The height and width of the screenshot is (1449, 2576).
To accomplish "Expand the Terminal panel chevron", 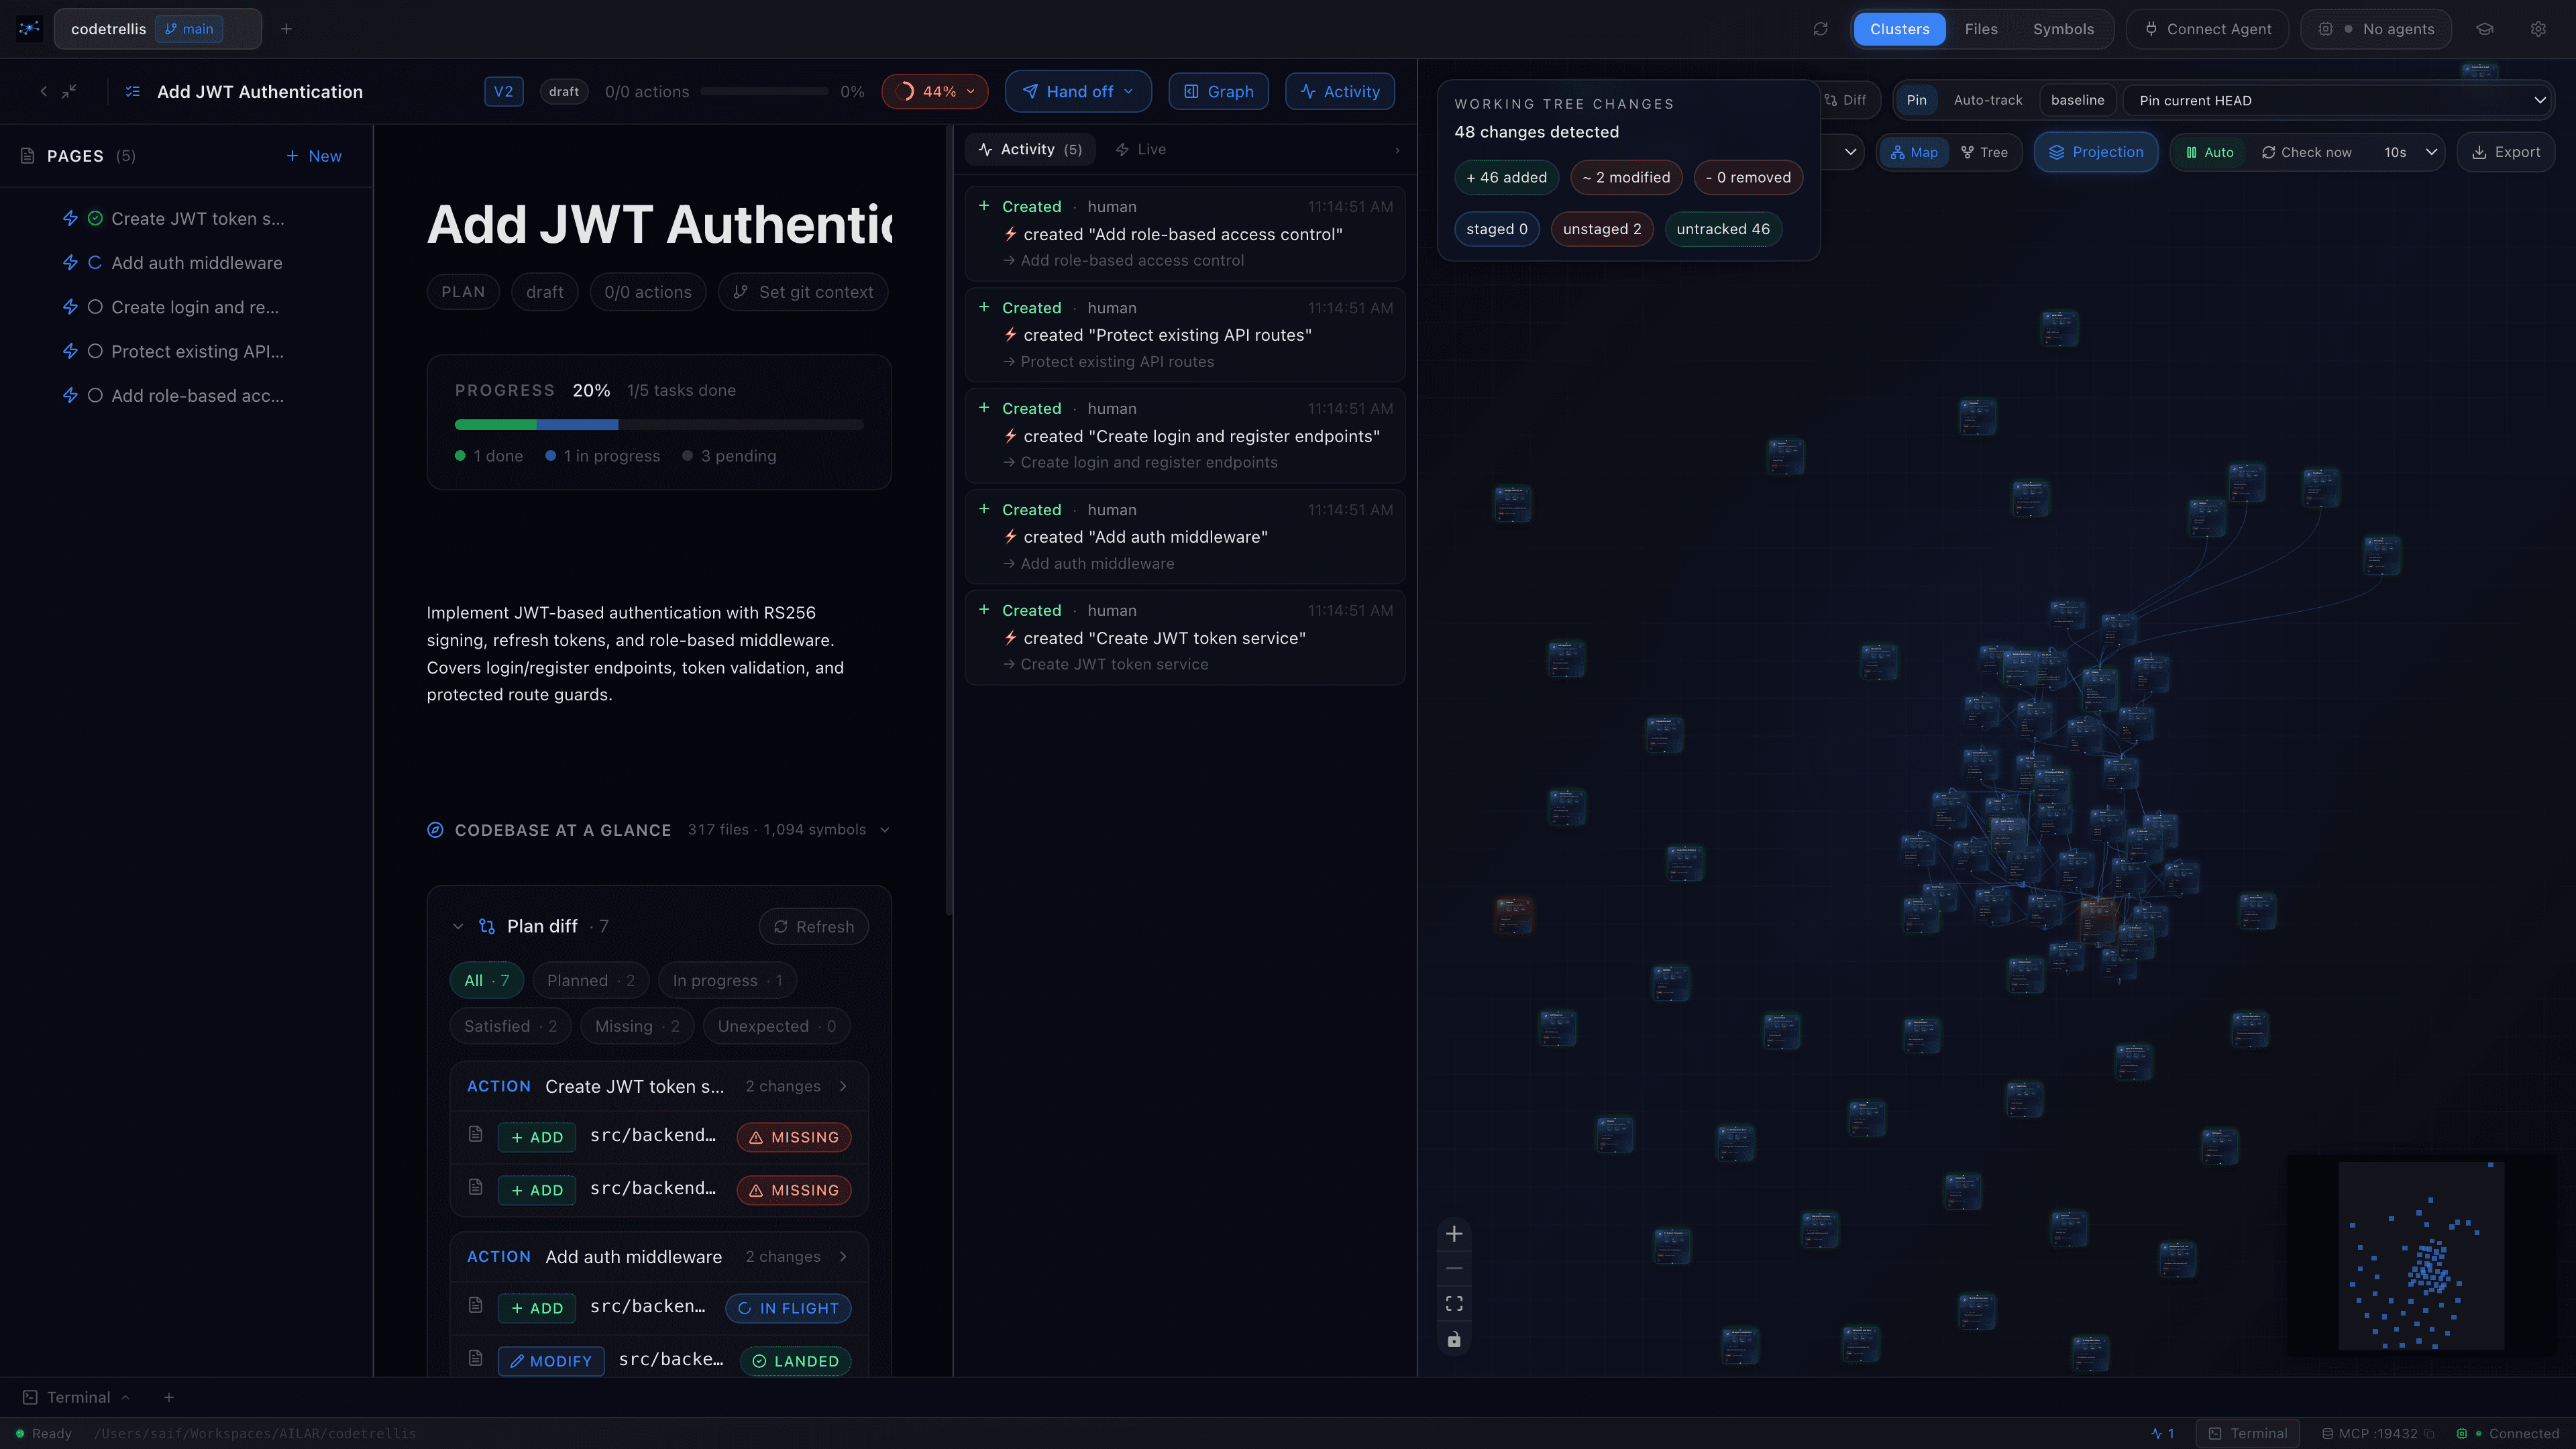I will [x=126, y=1397].
